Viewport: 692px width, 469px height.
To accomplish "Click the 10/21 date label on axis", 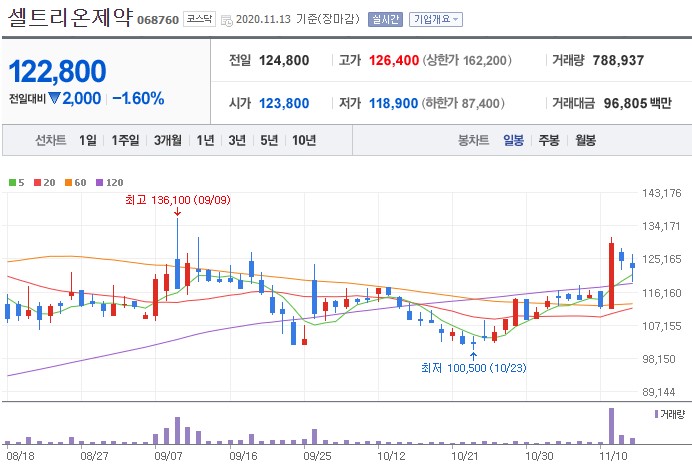I will [x=465, y=456].
